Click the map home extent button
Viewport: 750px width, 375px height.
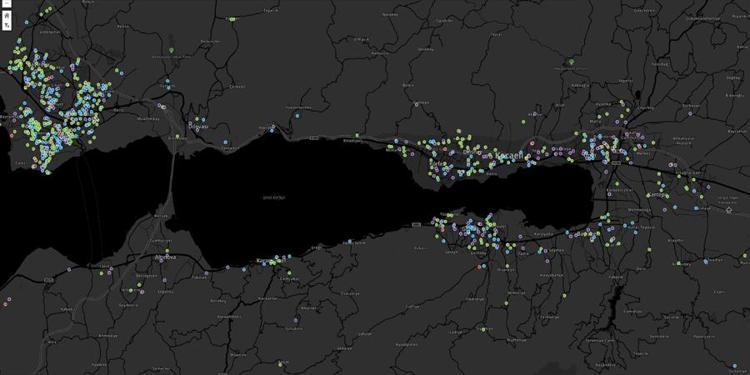coord(7,16)
